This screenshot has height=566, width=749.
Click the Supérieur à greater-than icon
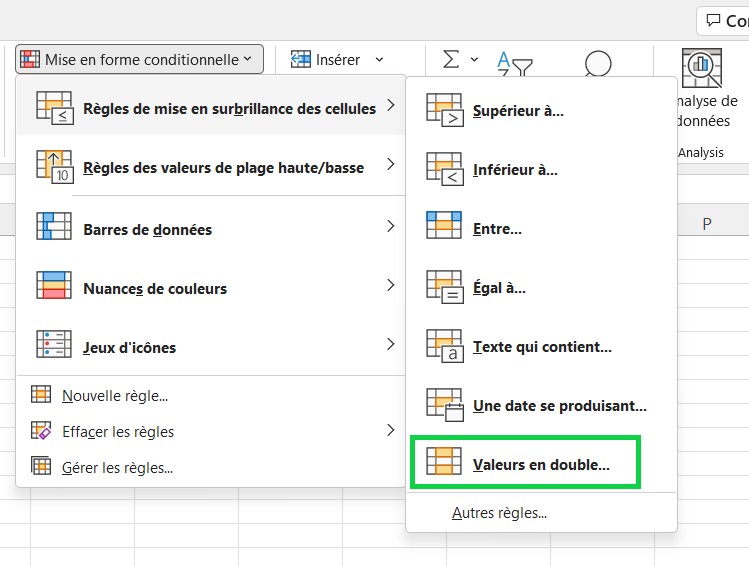click(445, 110)
